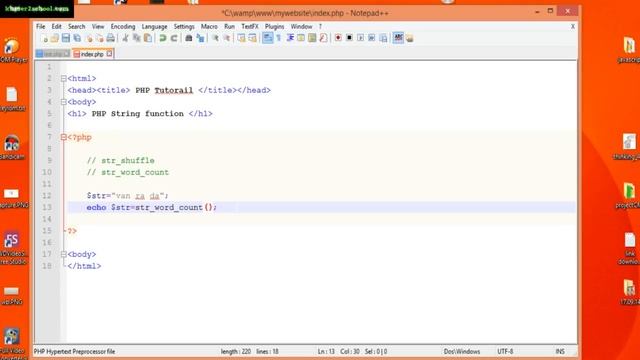Toggle spell check ABC icon
This screenshot has height=360, width=640.
tap(398, 38)
